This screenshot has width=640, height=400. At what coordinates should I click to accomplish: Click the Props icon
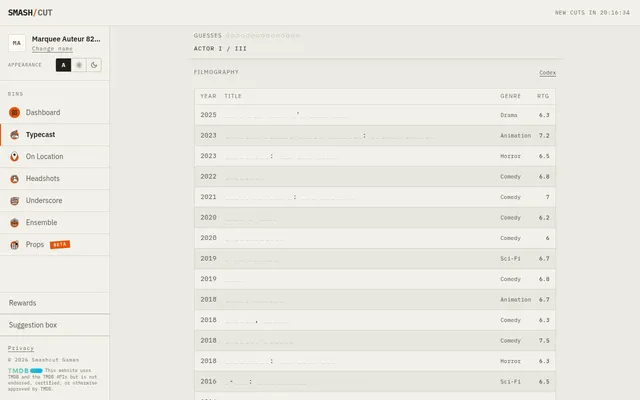click(x=14, y=244)
